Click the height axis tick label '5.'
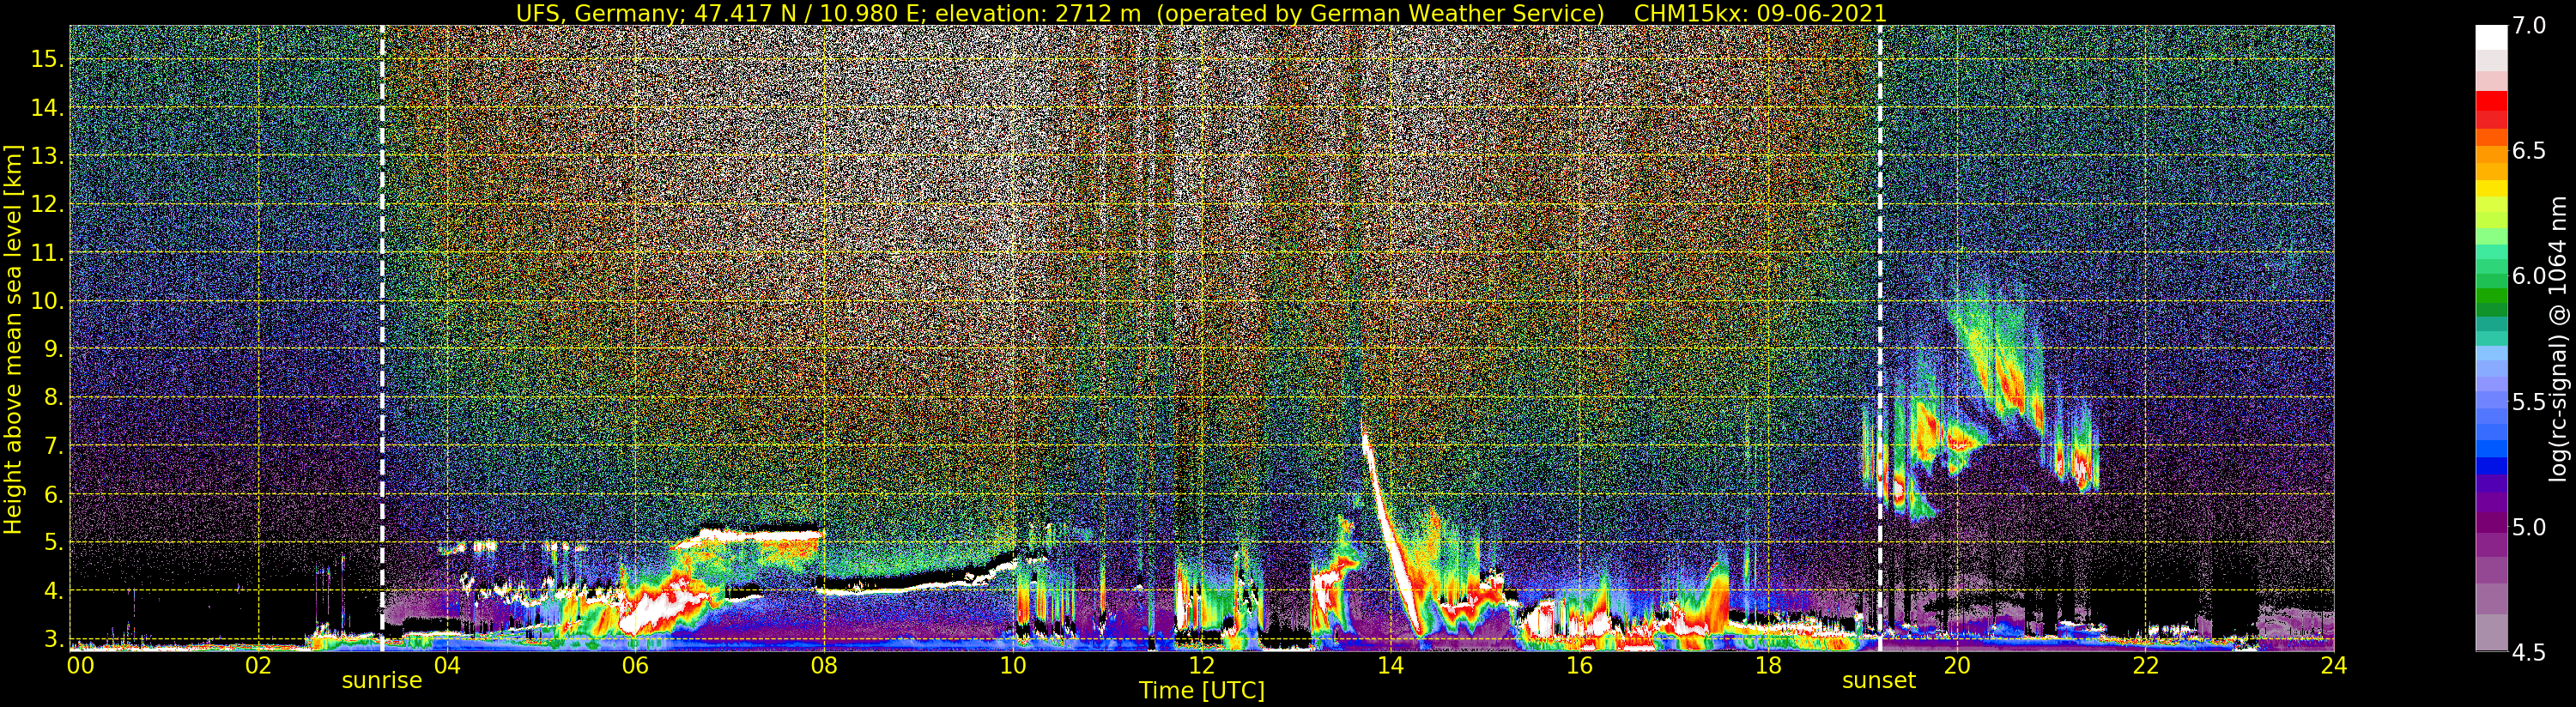 [x=54, y=543]
